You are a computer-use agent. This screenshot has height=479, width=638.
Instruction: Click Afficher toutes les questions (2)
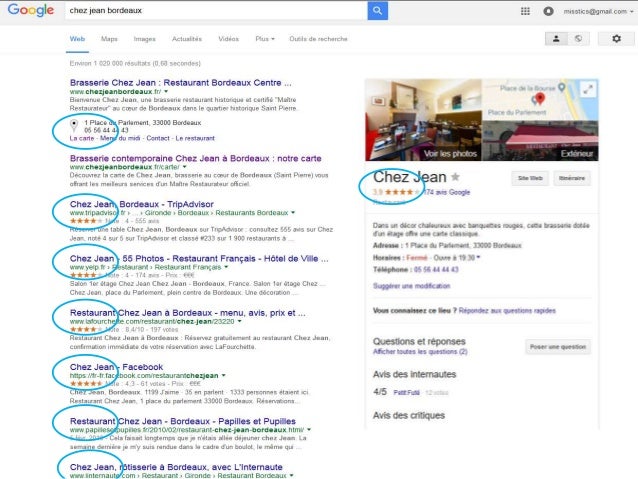tap(420, 352)
